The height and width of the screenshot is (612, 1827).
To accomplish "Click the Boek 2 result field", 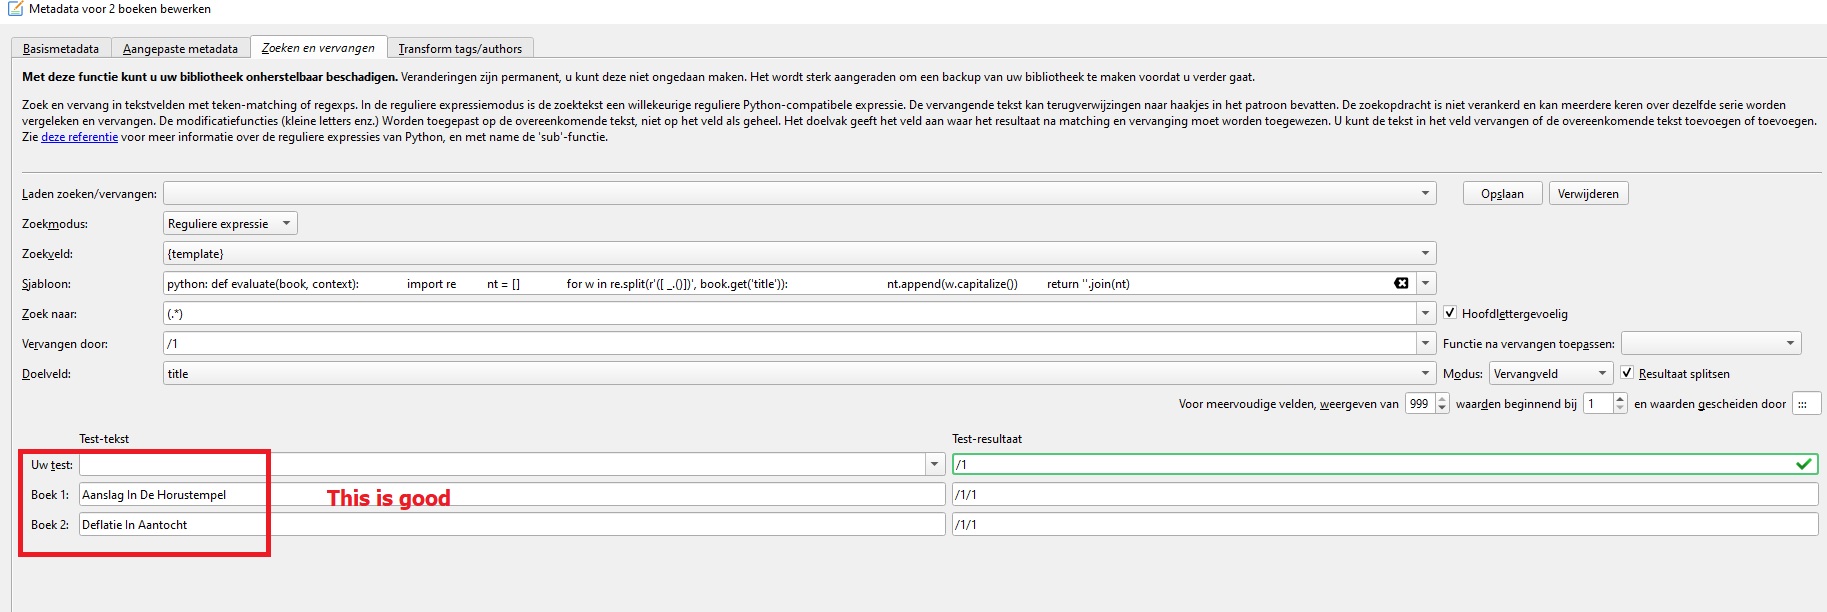I will pyautogui.click(x=1385, y=524).
